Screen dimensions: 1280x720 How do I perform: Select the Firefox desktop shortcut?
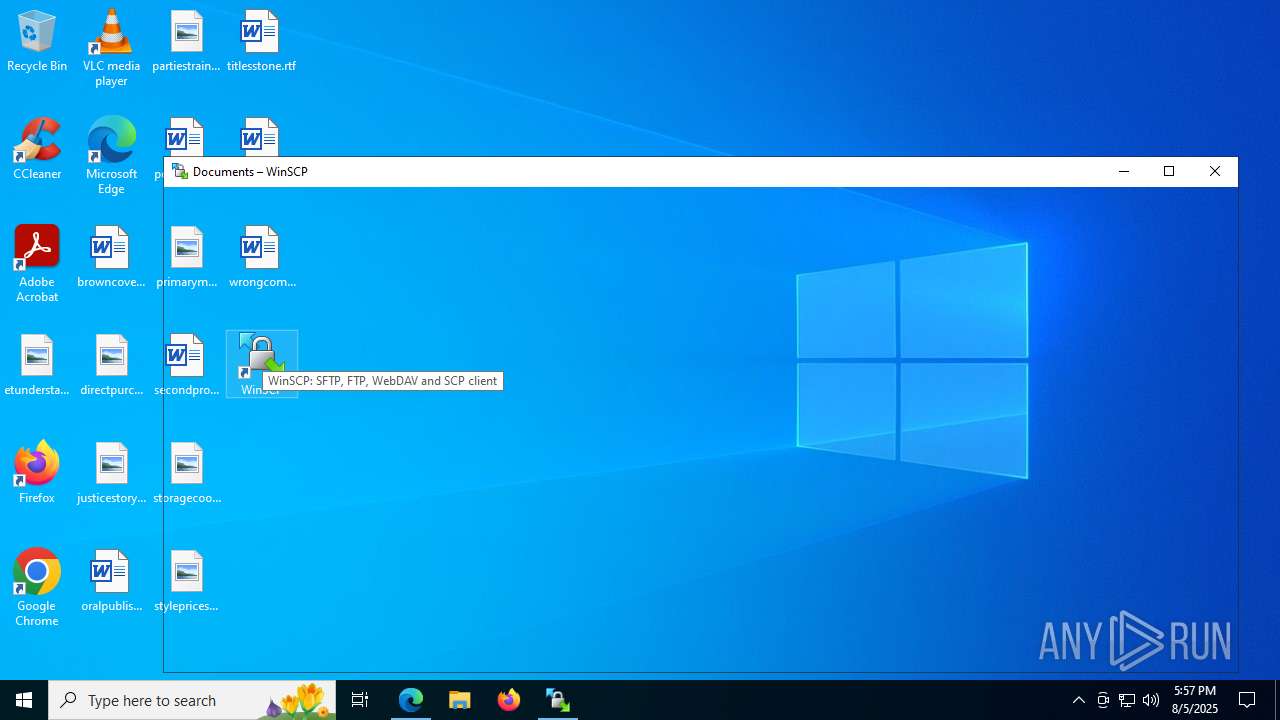(37, 474)
